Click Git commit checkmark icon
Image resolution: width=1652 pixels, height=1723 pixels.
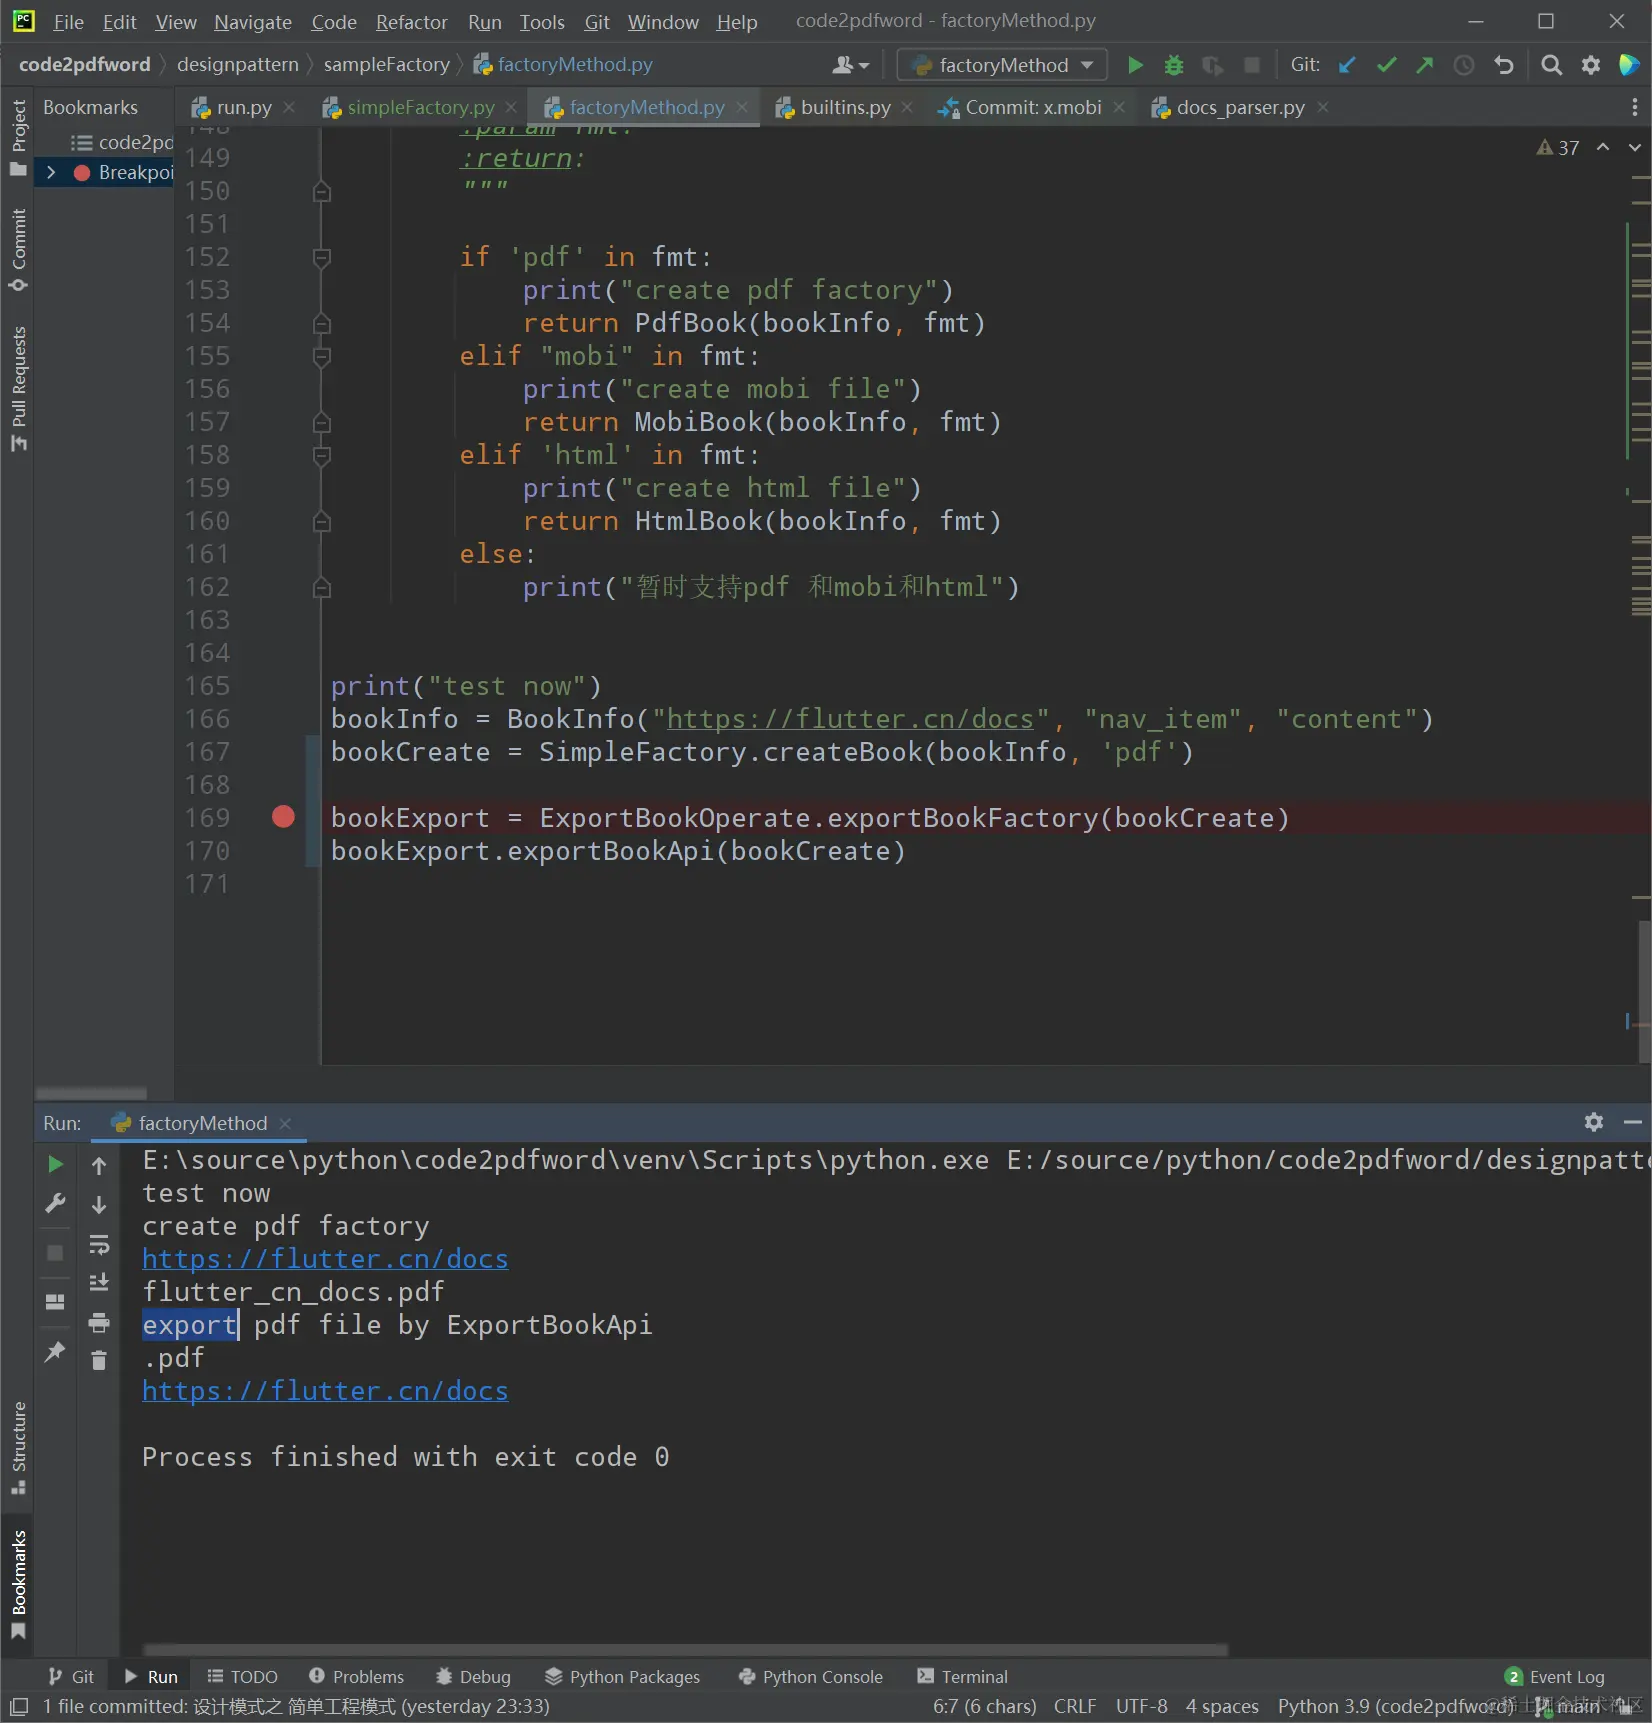click(x=1386, y=65)
